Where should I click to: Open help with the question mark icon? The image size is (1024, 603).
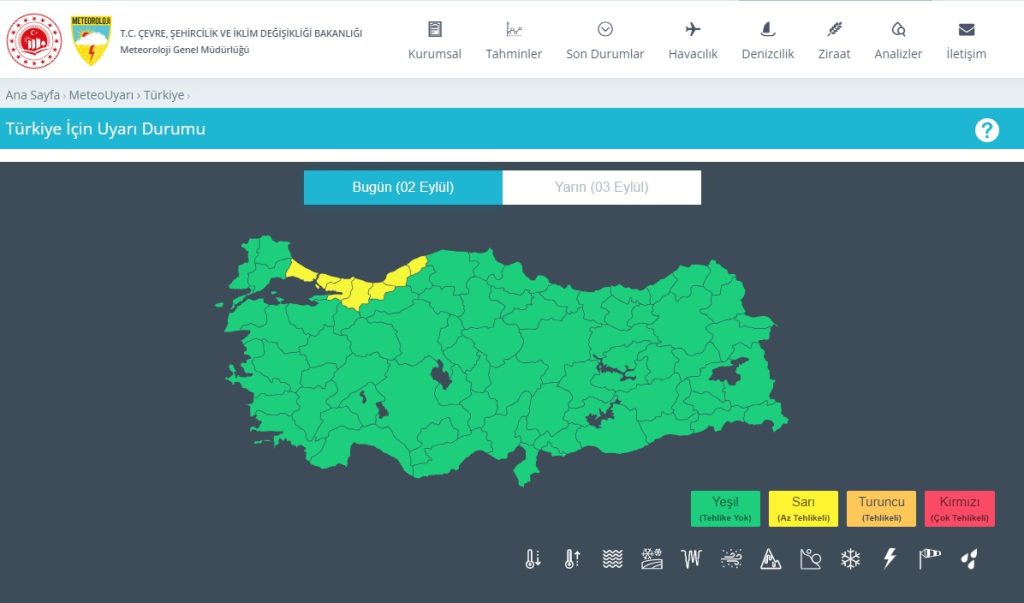pyautogui.click(x=987, y=130)
